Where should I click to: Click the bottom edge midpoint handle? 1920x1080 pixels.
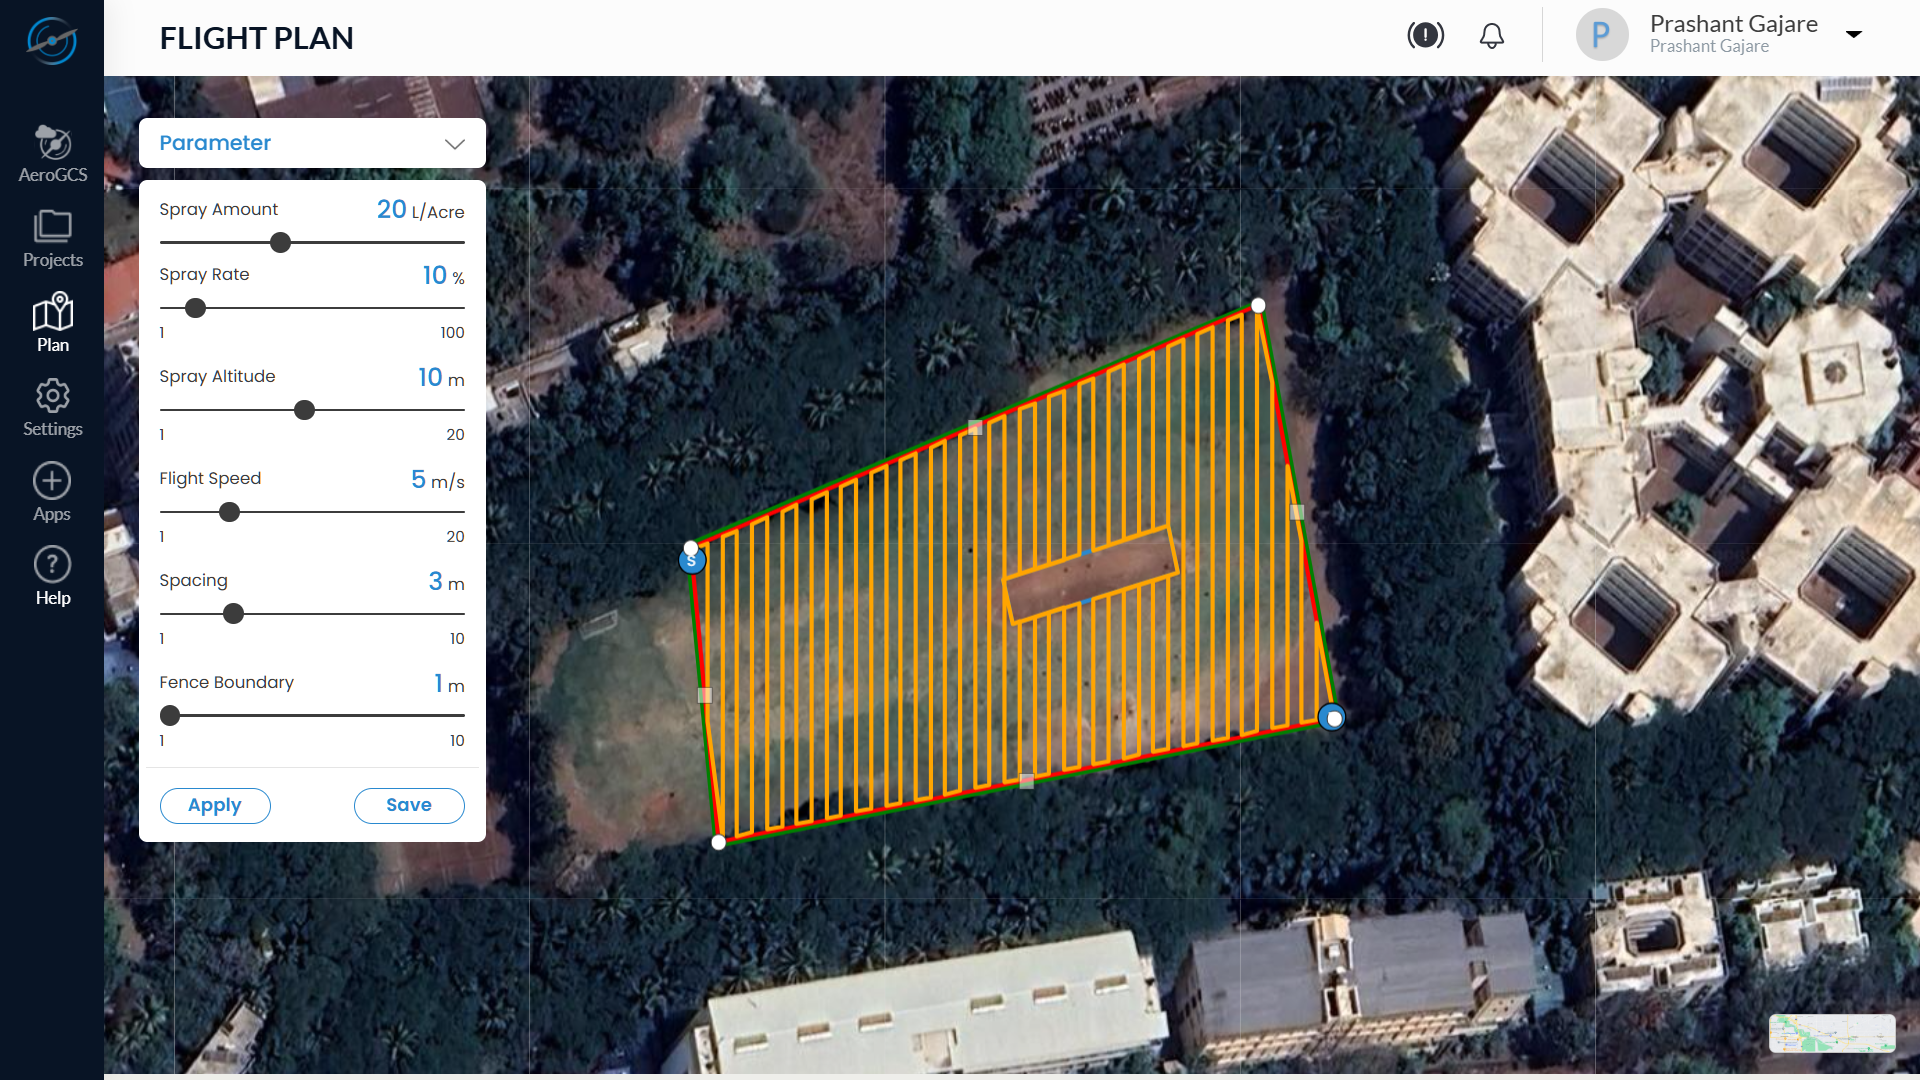coord(1027,781)
